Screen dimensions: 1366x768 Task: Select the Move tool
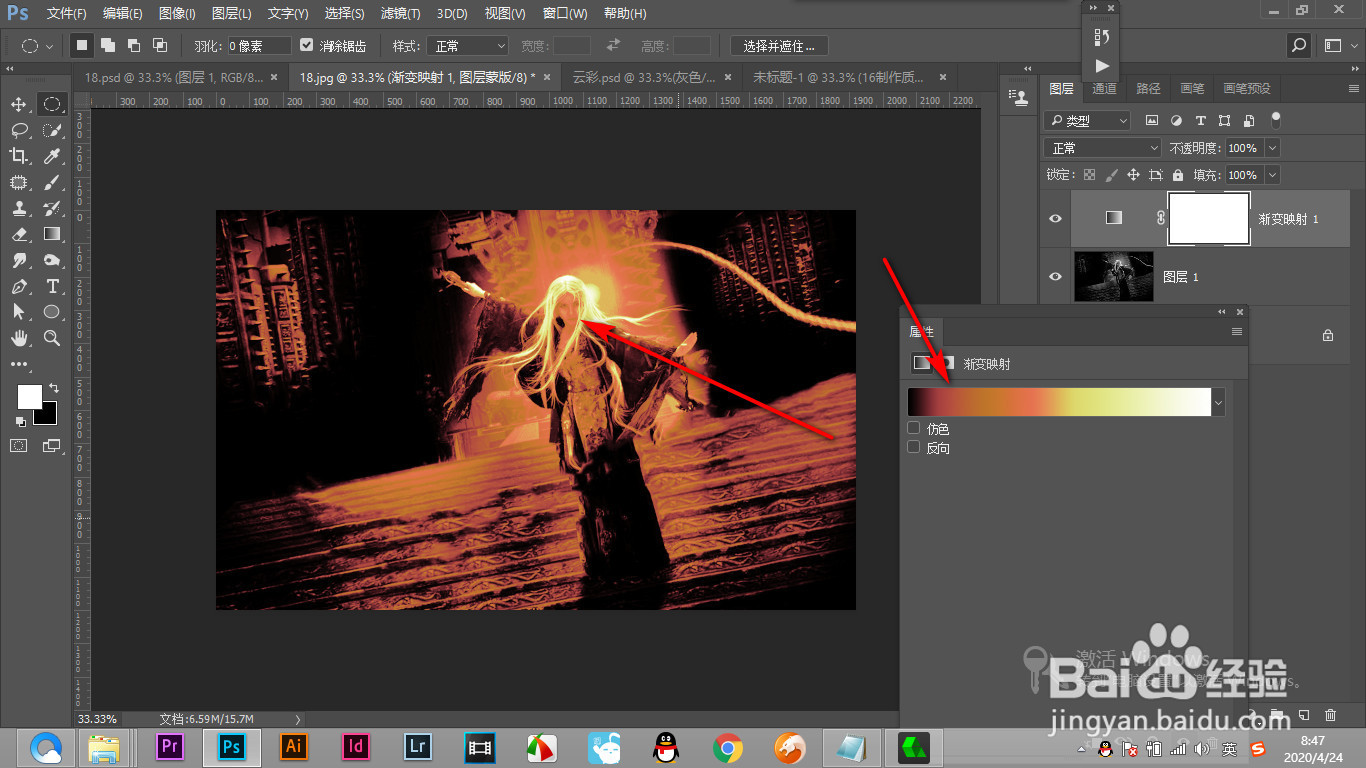(19, 105)
